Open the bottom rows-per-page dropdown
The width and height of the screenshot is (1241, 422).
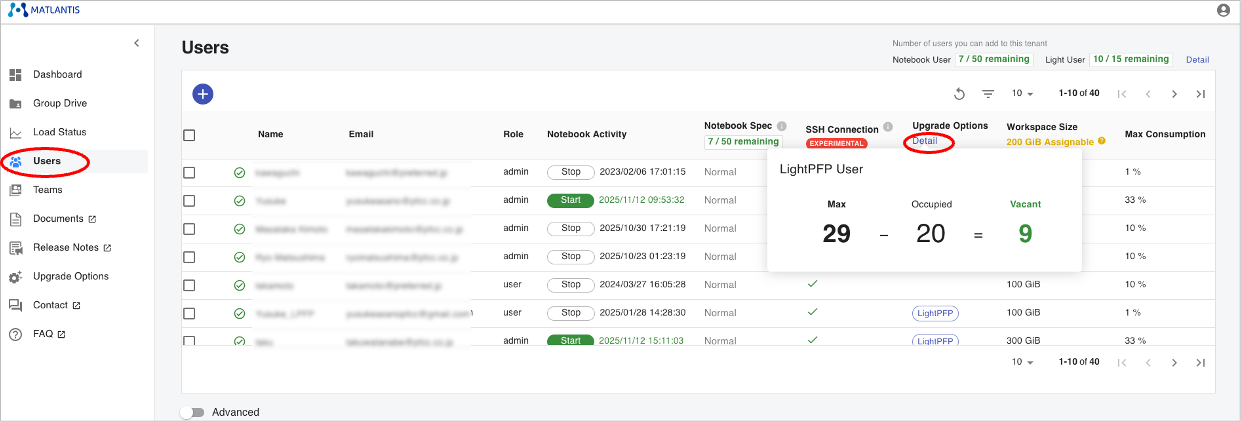pos(1022,362)
